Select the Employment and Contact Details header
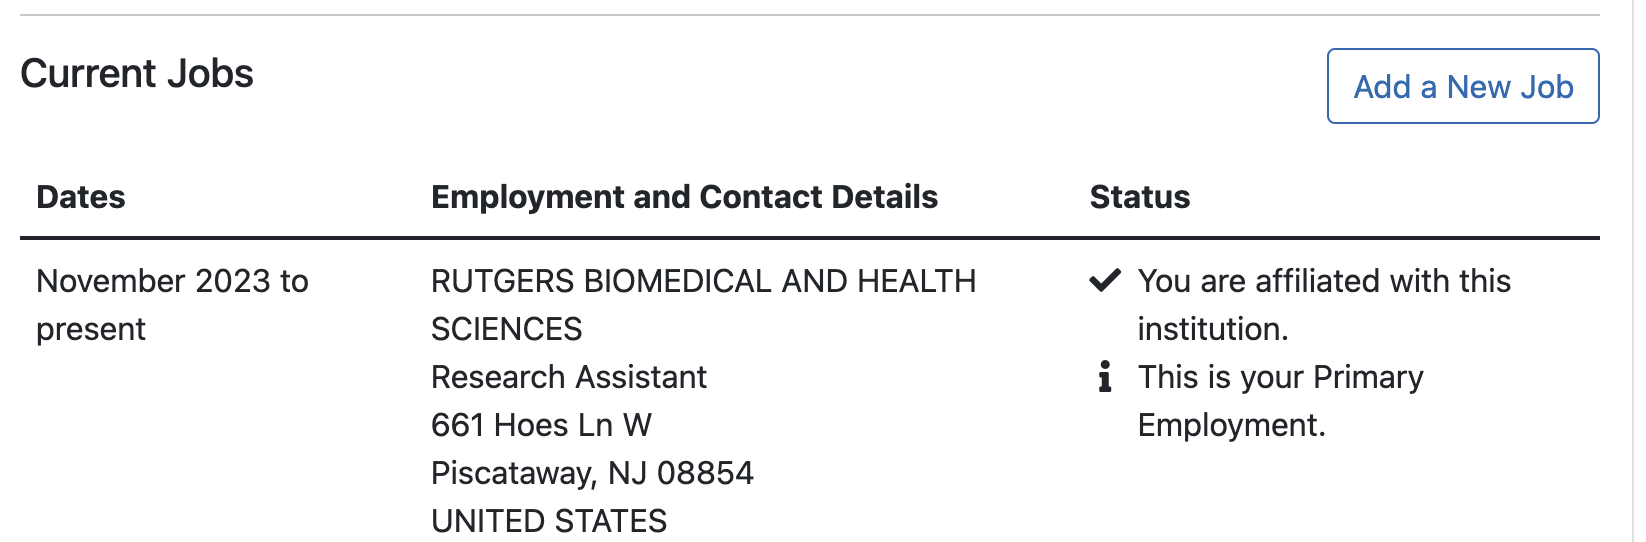This screenshot has height=542, width=1646. tap(684, 197)
